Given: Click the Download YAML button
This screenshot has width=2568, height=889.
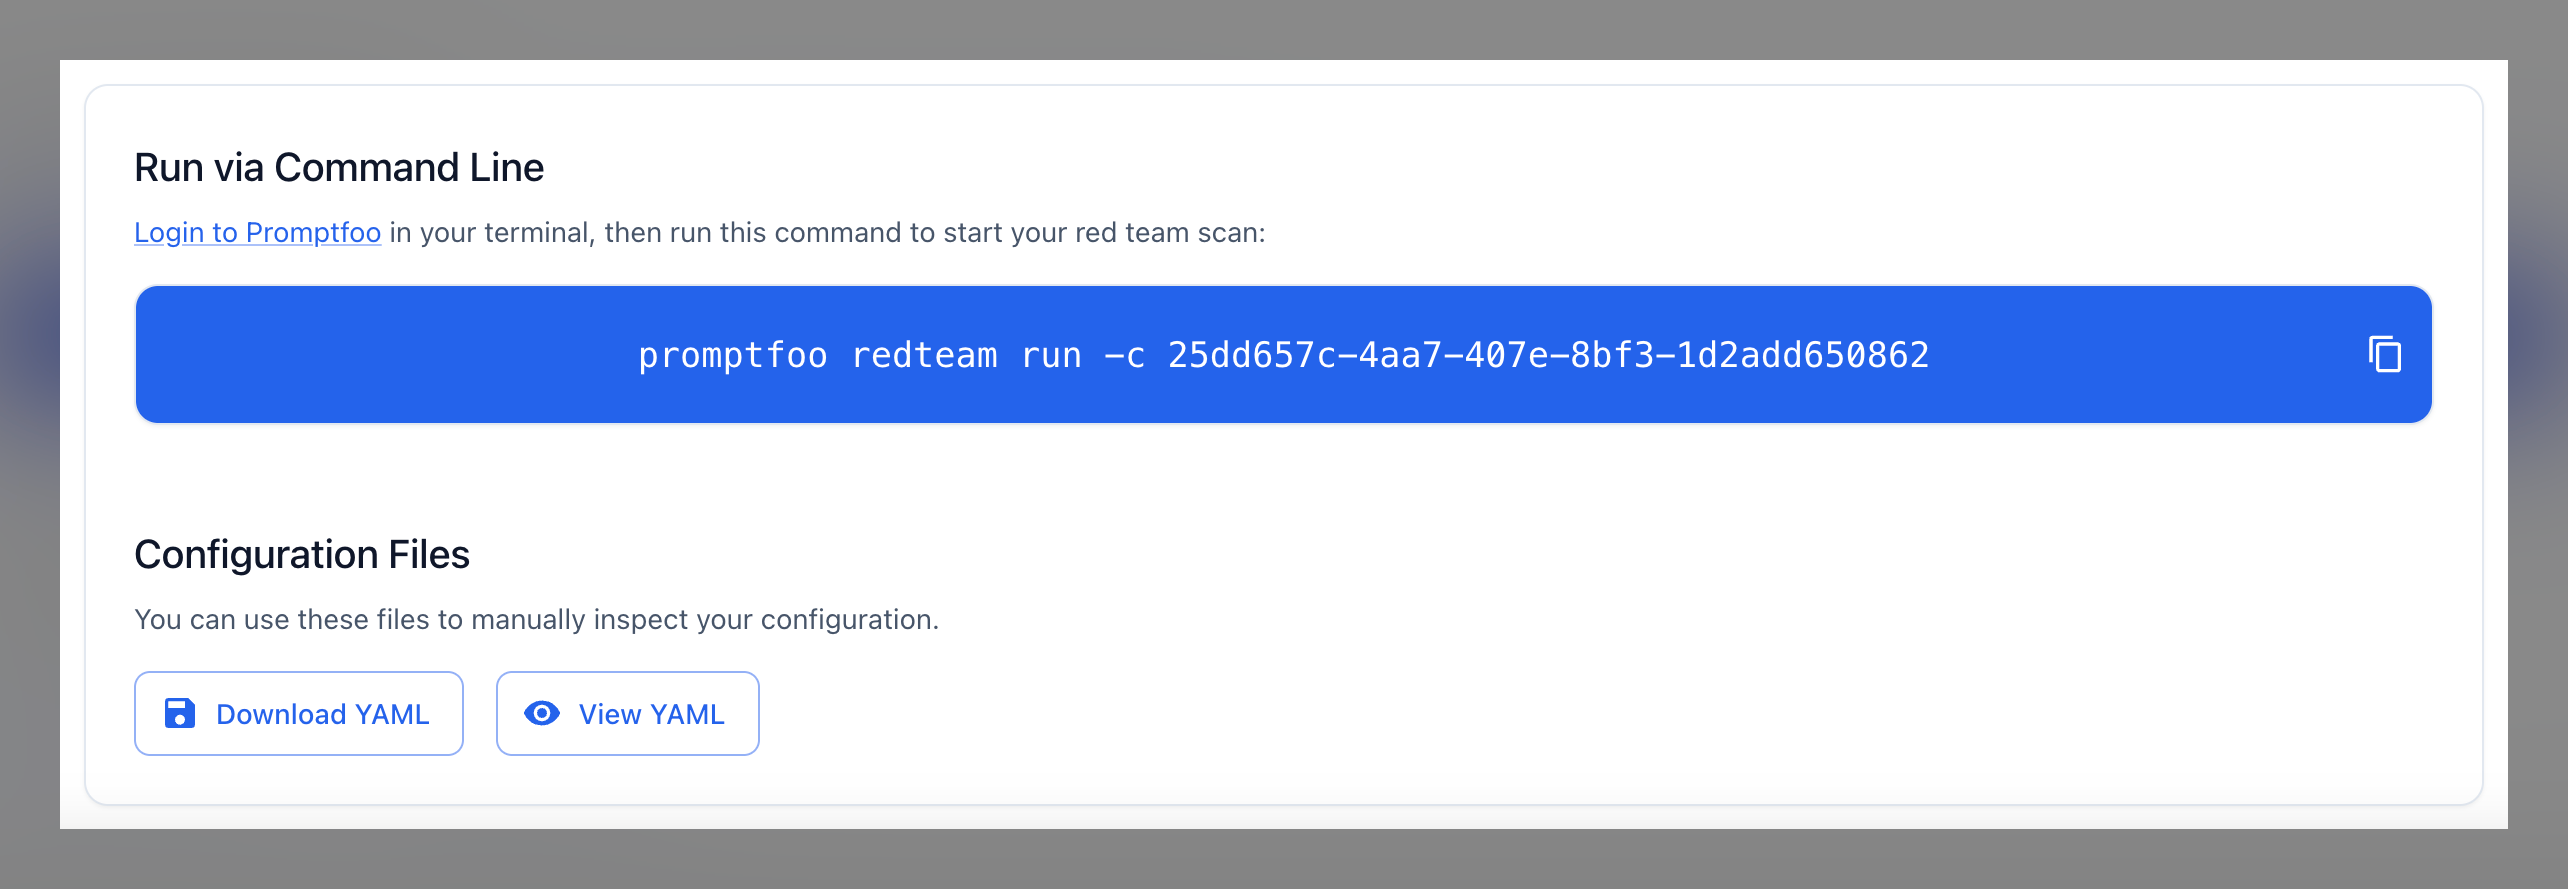Looking at the screenshot, I should (298, 713).
